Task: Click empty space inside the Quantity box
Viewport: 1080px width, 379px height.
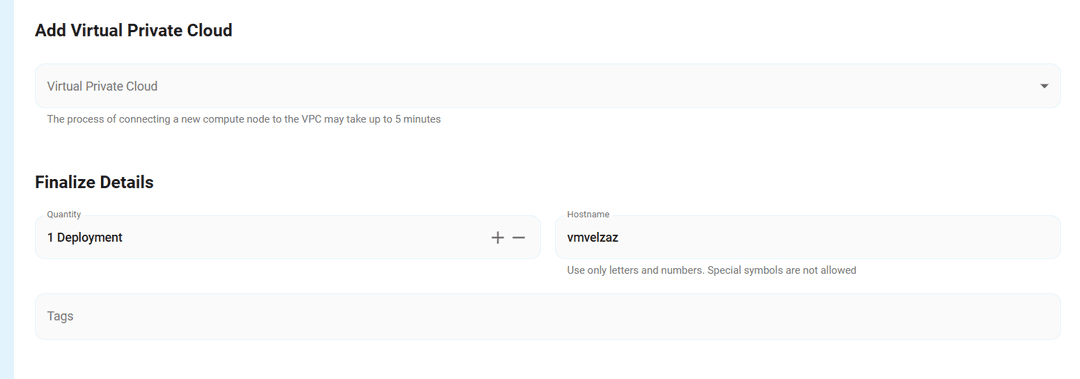Action: [303, 238]
